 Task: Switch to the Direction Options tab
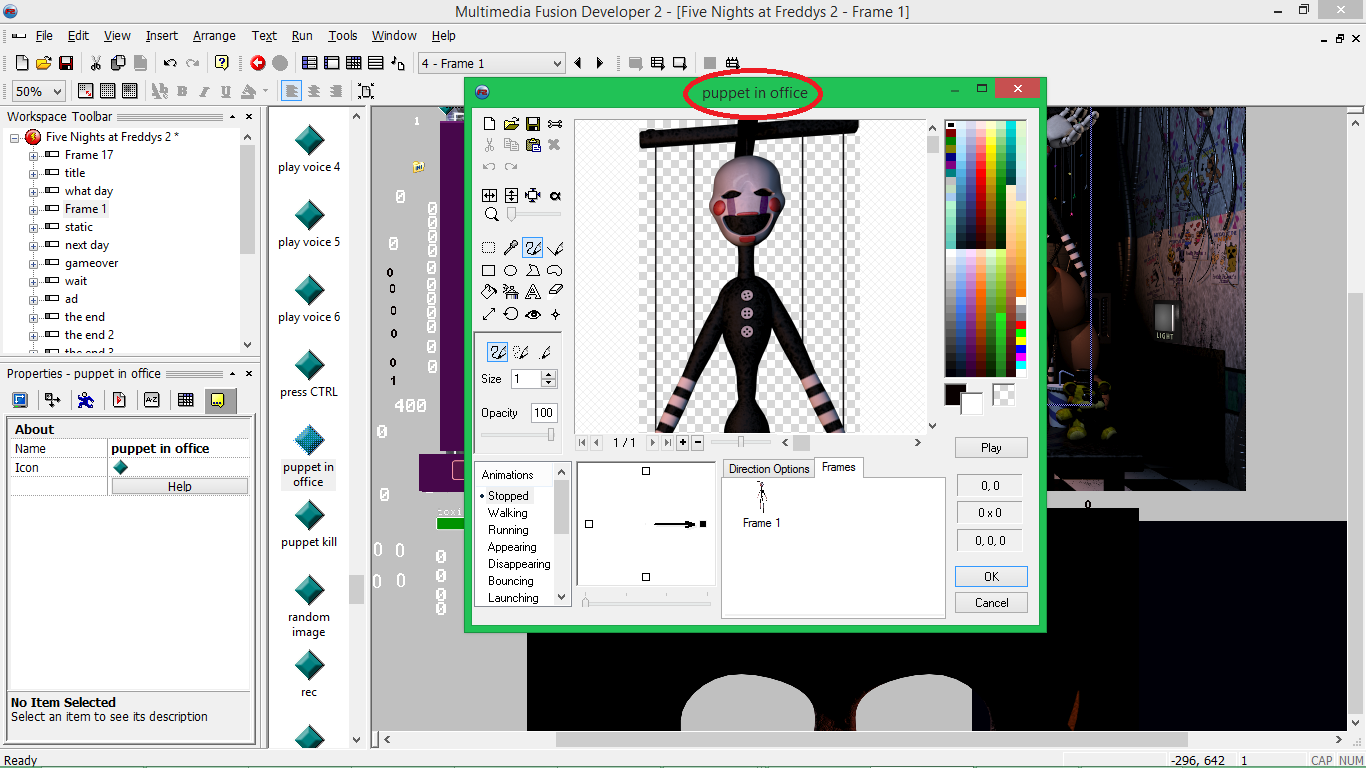tap(769, 469)
